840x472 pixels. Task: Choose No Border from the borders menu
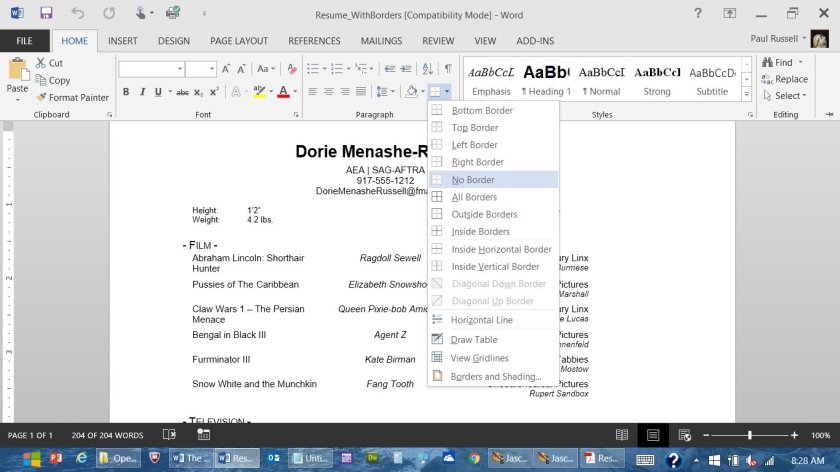pyautogui.click(x=473, y=180)
